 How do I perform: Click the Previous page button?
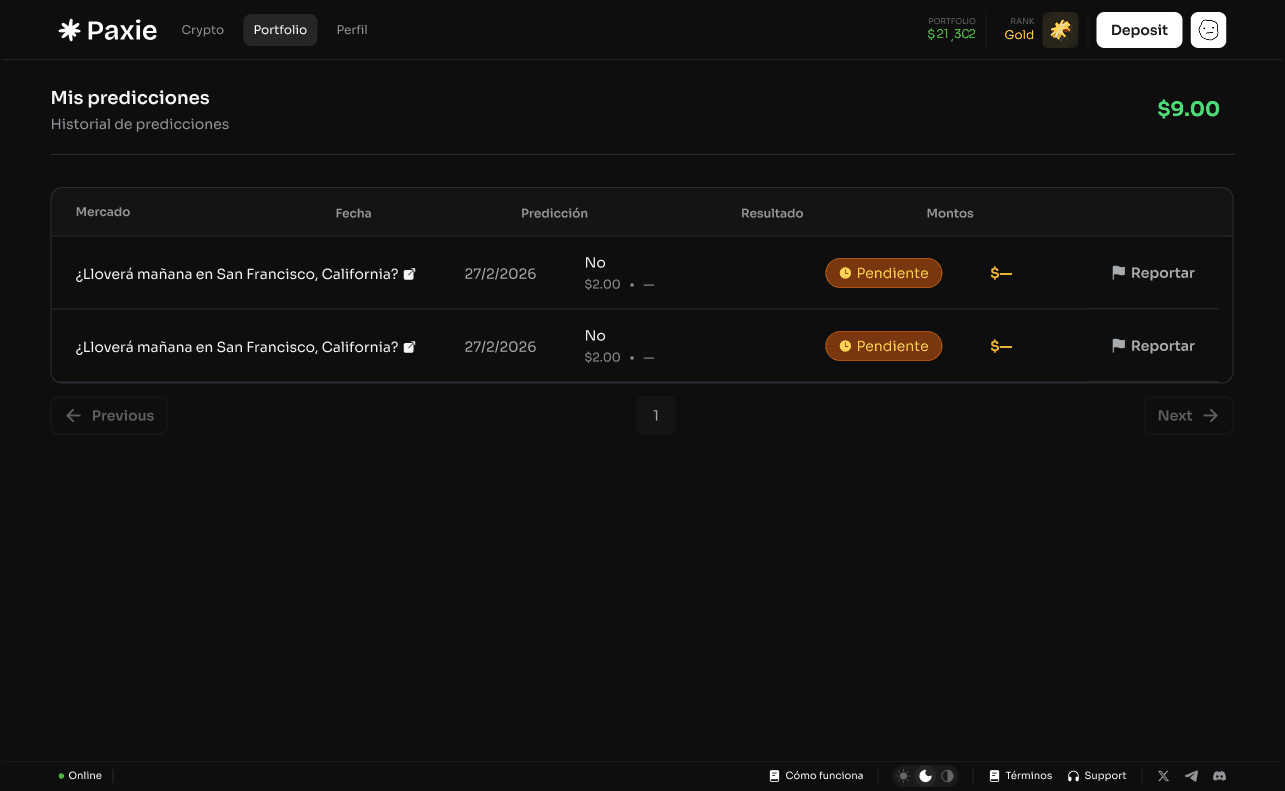pos(109,416)
